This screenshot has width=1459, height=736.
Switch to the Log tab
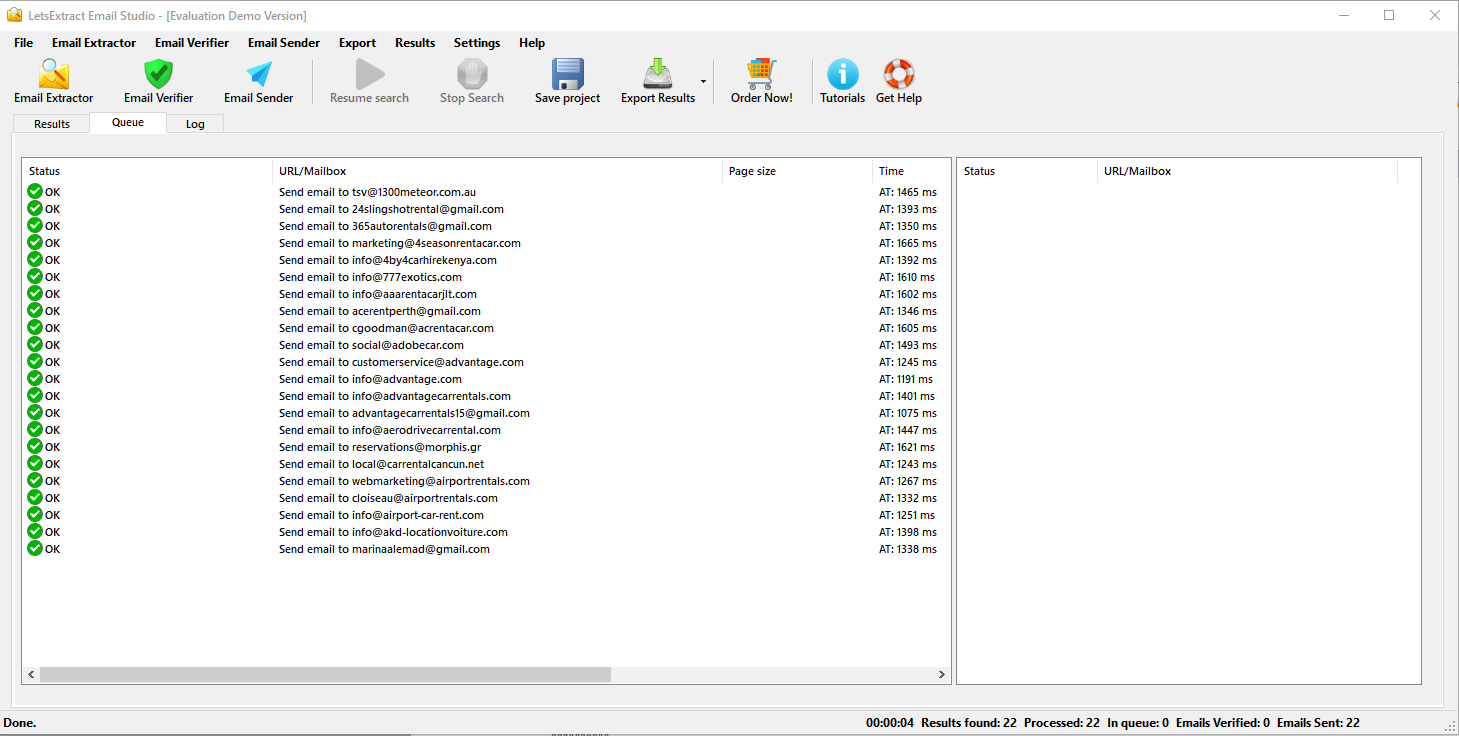[195, 124]
